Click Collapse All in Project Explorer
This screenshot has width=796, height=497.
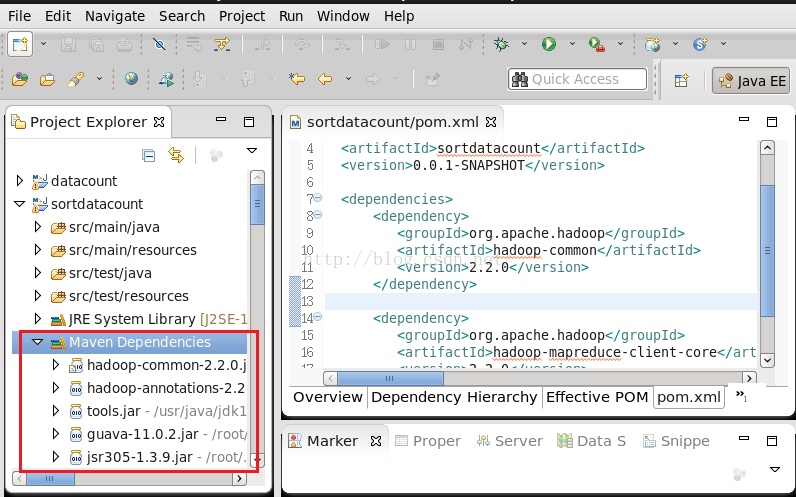coord(149,155)
